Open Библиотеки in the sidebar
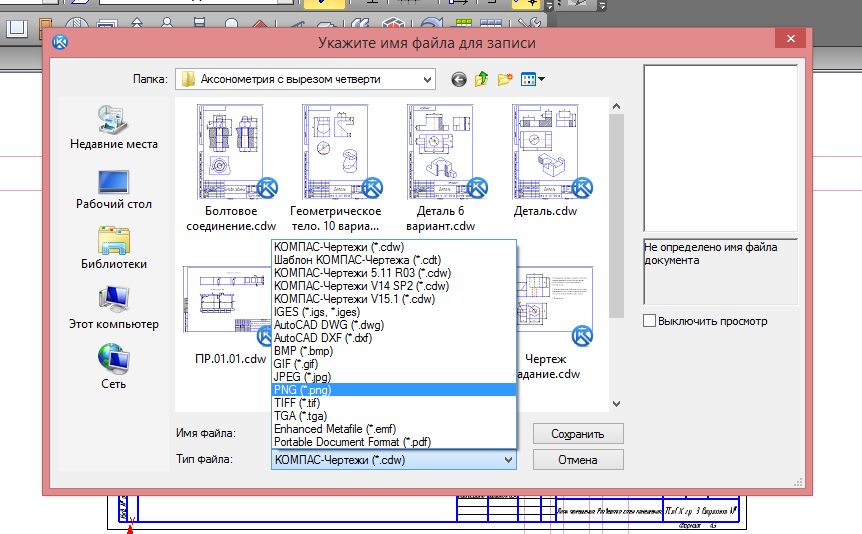 pos(114,248)
